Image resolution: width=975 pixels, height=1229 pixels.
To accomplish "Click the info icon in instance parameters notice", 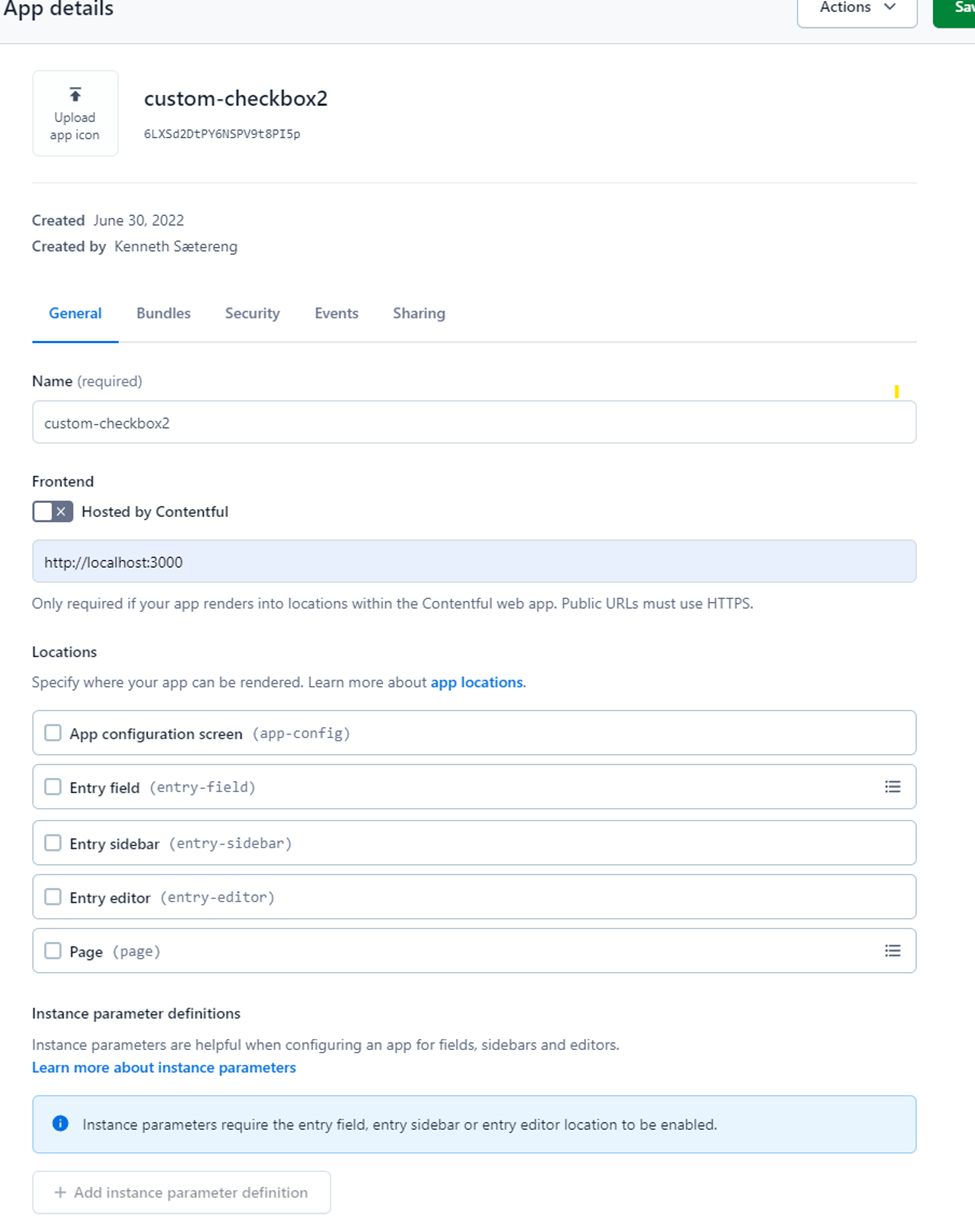I will pyautogui.click(x=60, y=1124).
